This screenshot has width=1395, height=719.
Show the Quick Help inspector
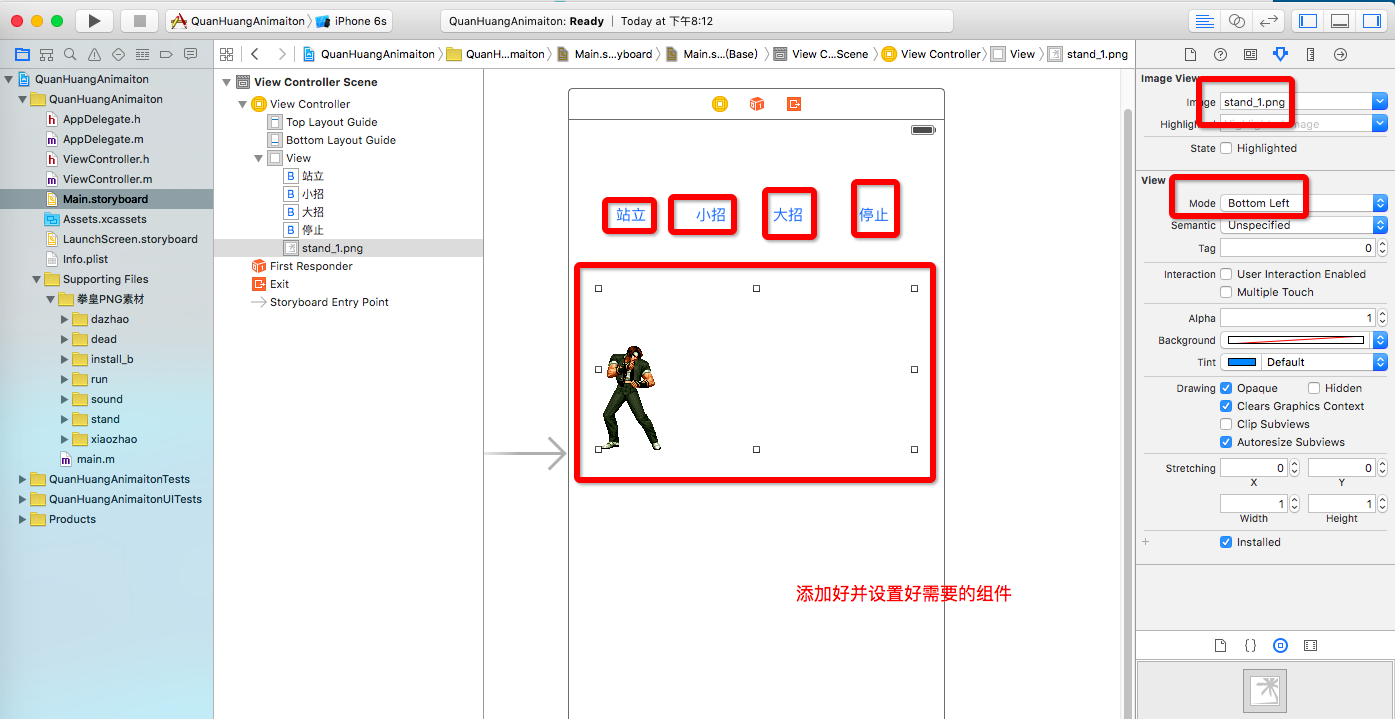[1220, 54]
